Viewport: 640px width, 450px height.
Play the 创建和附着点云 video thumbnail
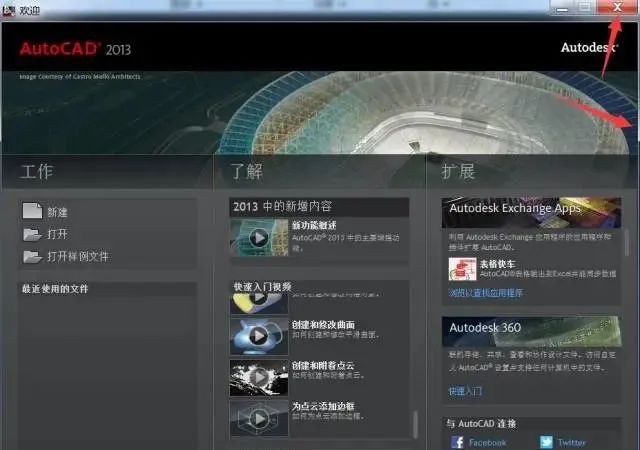coord(259,377)
